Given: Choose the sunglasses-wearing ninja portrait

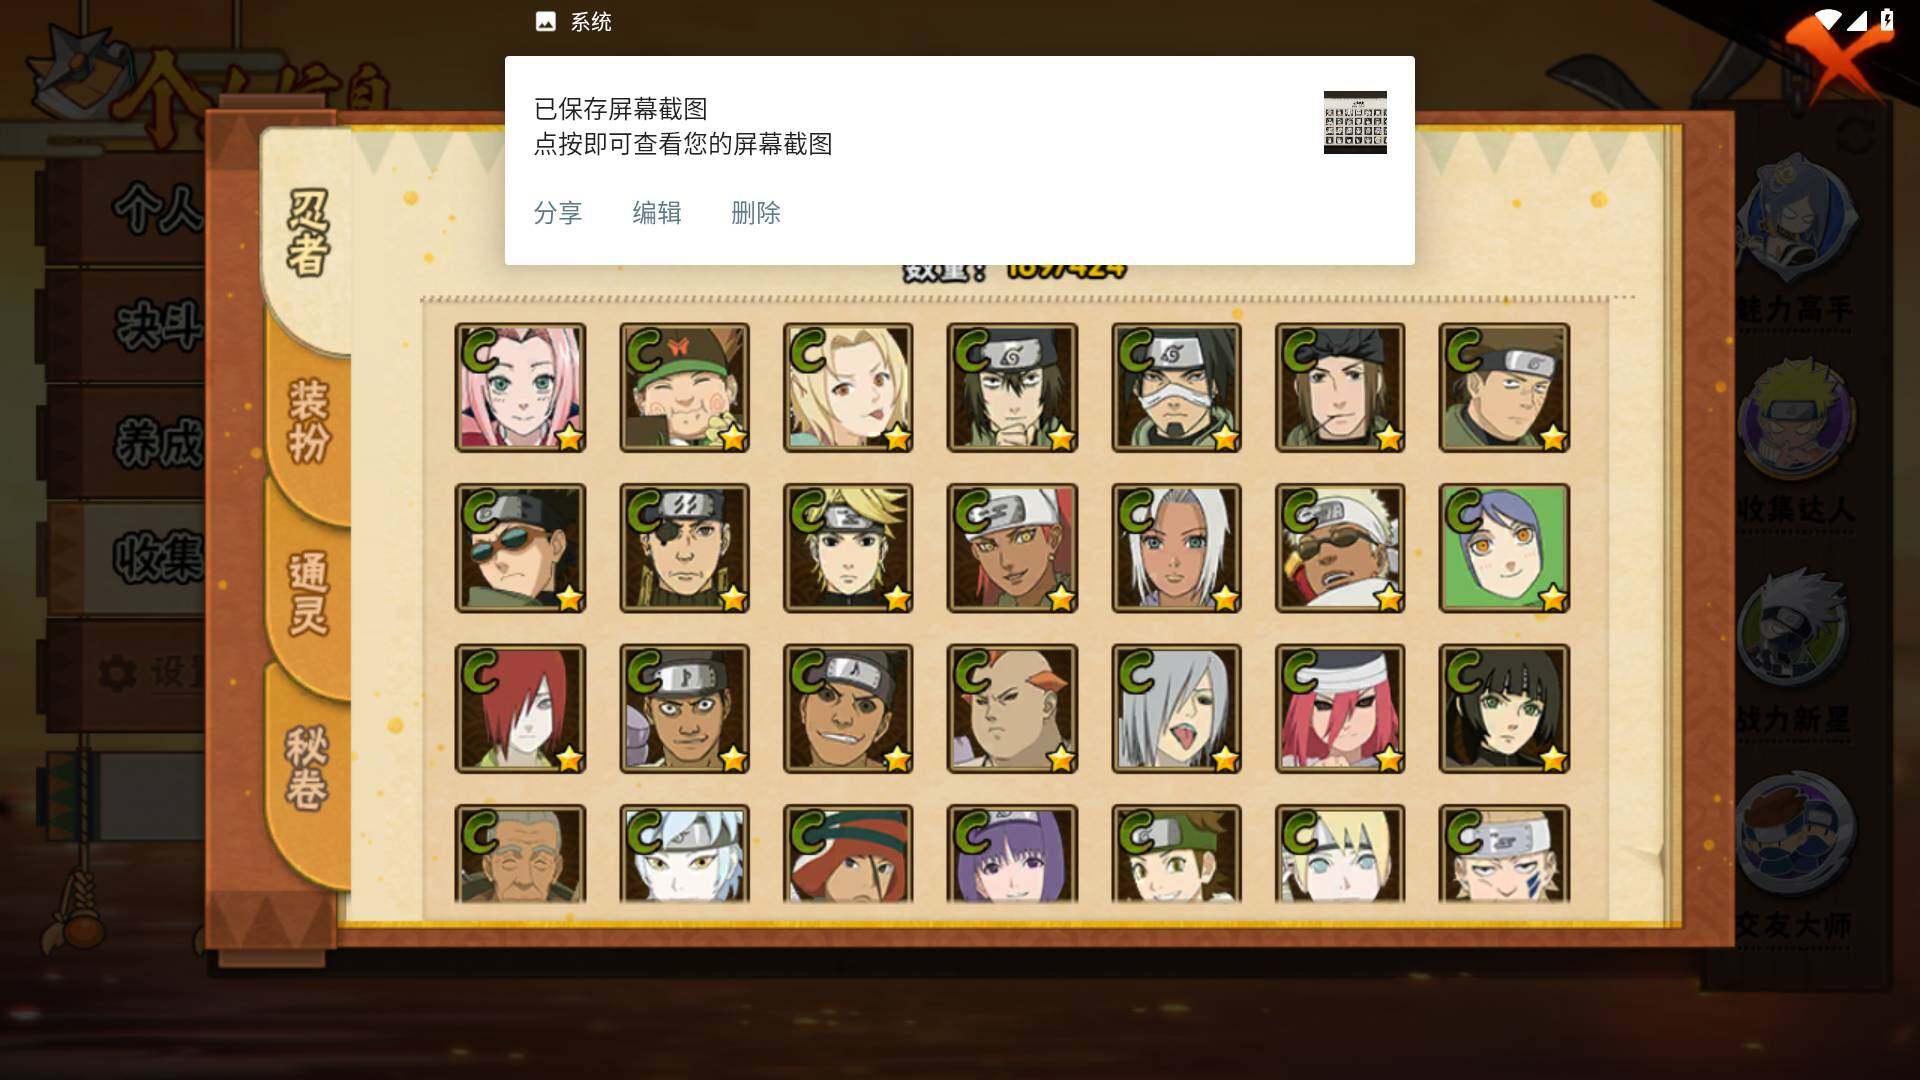Looking at the screenshot, I should [x=520, y=548].
